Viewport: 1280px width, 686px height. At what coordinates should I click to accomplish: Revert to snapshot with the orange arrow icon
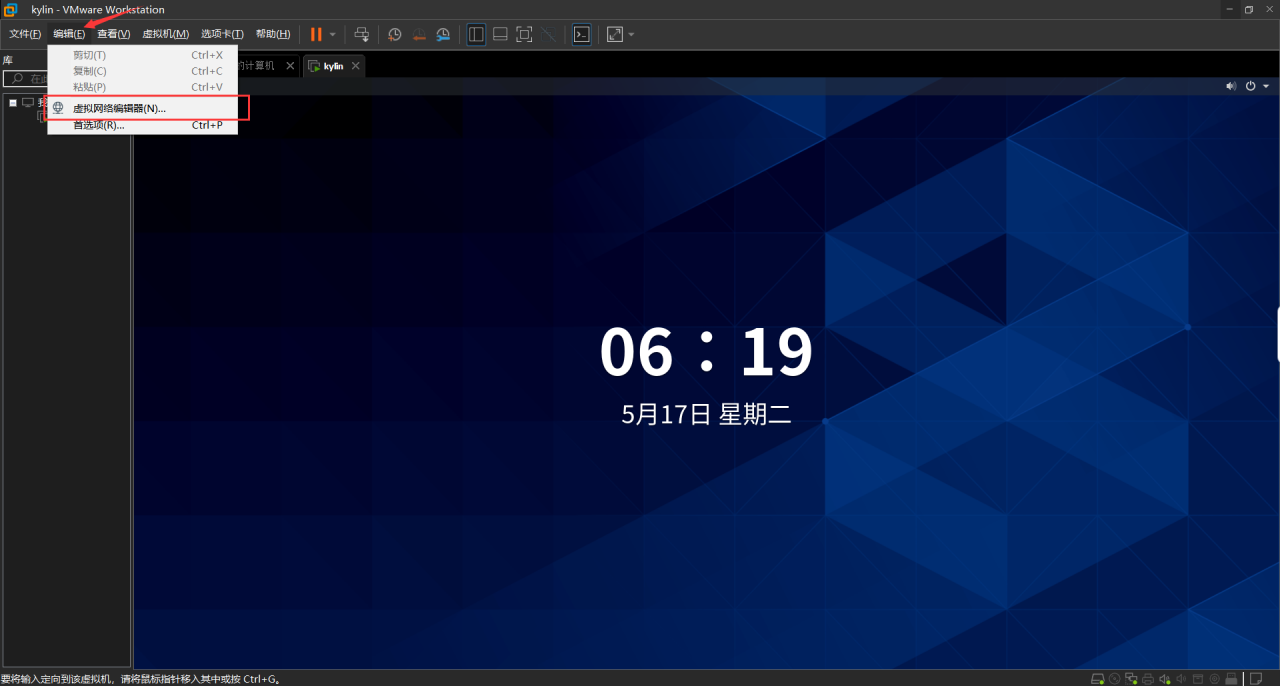tap(419, 34)
